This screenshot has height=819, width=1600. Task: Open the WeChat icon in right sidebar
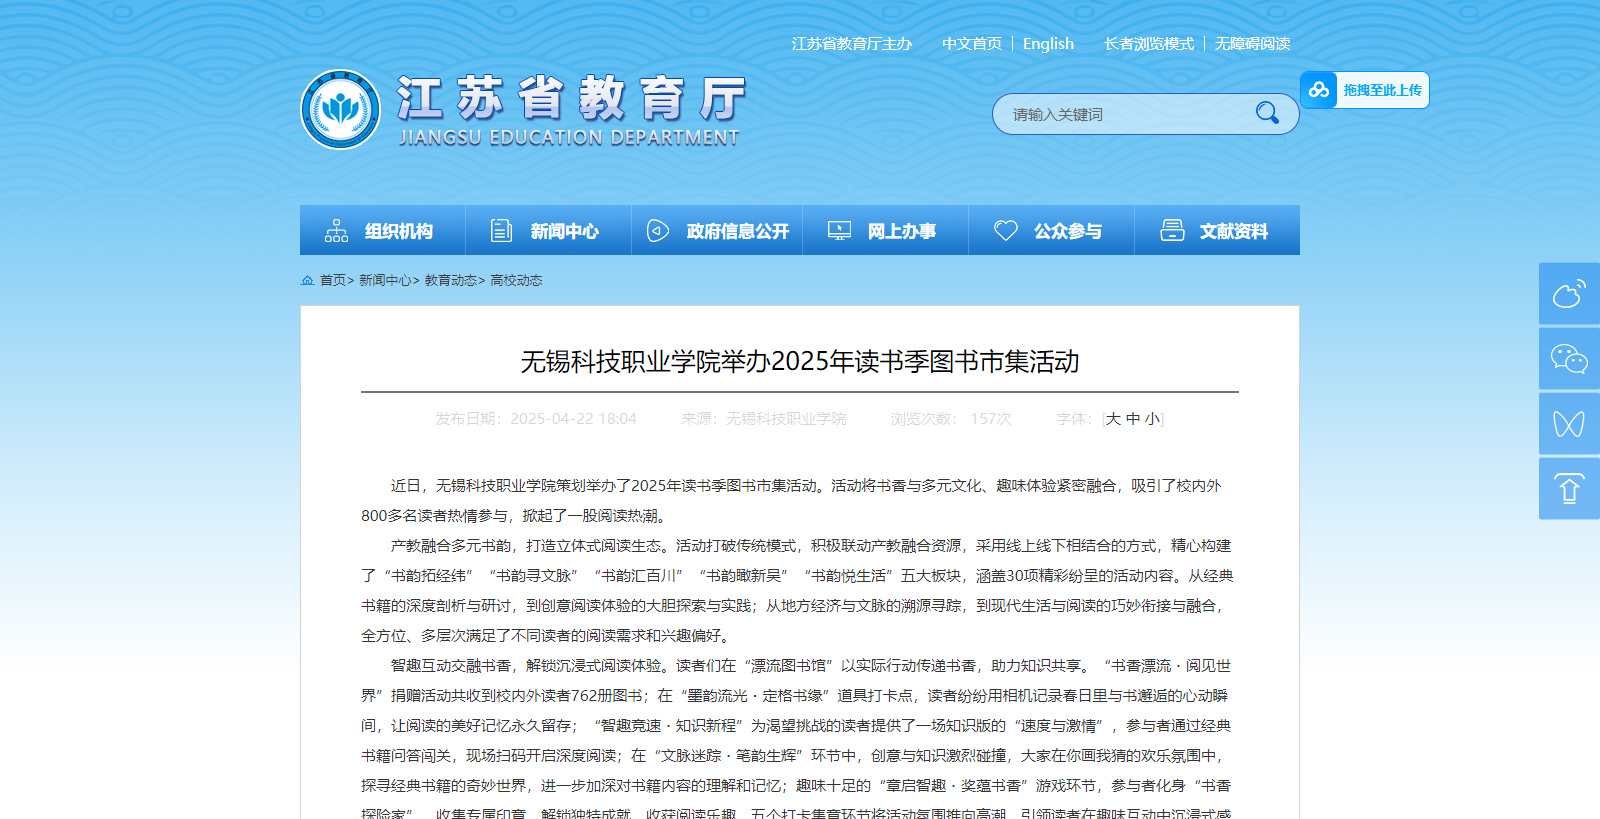coord(1568,359)
